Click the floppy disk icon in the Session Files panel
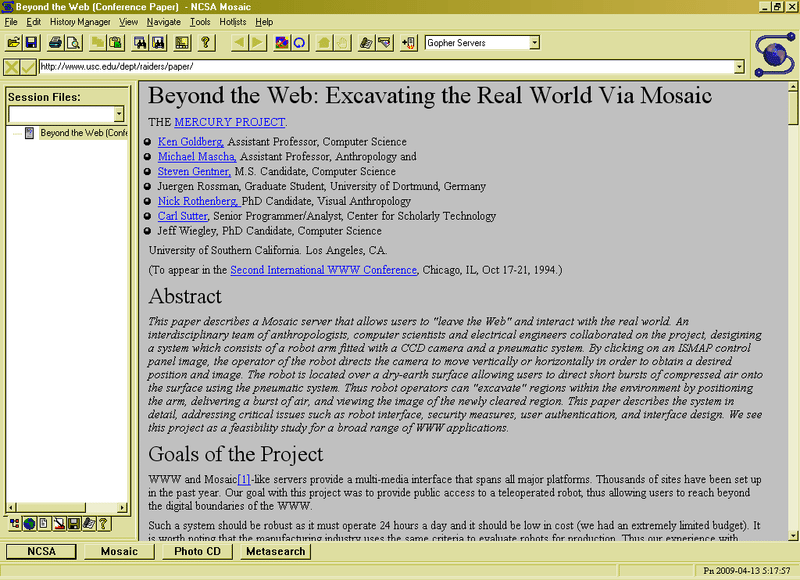This screenshot has width=800, height=580. tap(73, 523)
